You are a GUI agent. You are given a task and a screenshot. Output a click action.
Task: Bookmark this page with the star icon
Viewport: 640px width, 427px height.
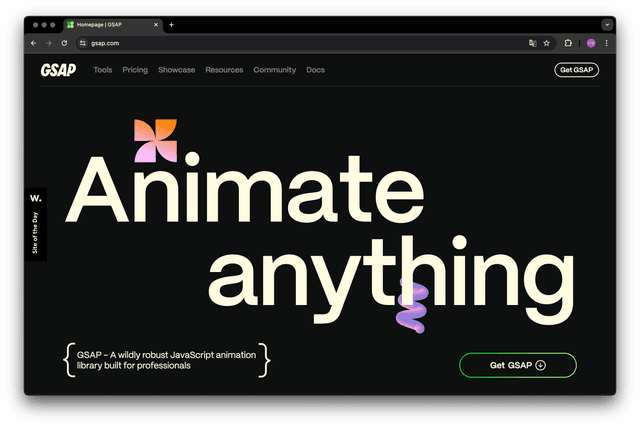[547, 43]
